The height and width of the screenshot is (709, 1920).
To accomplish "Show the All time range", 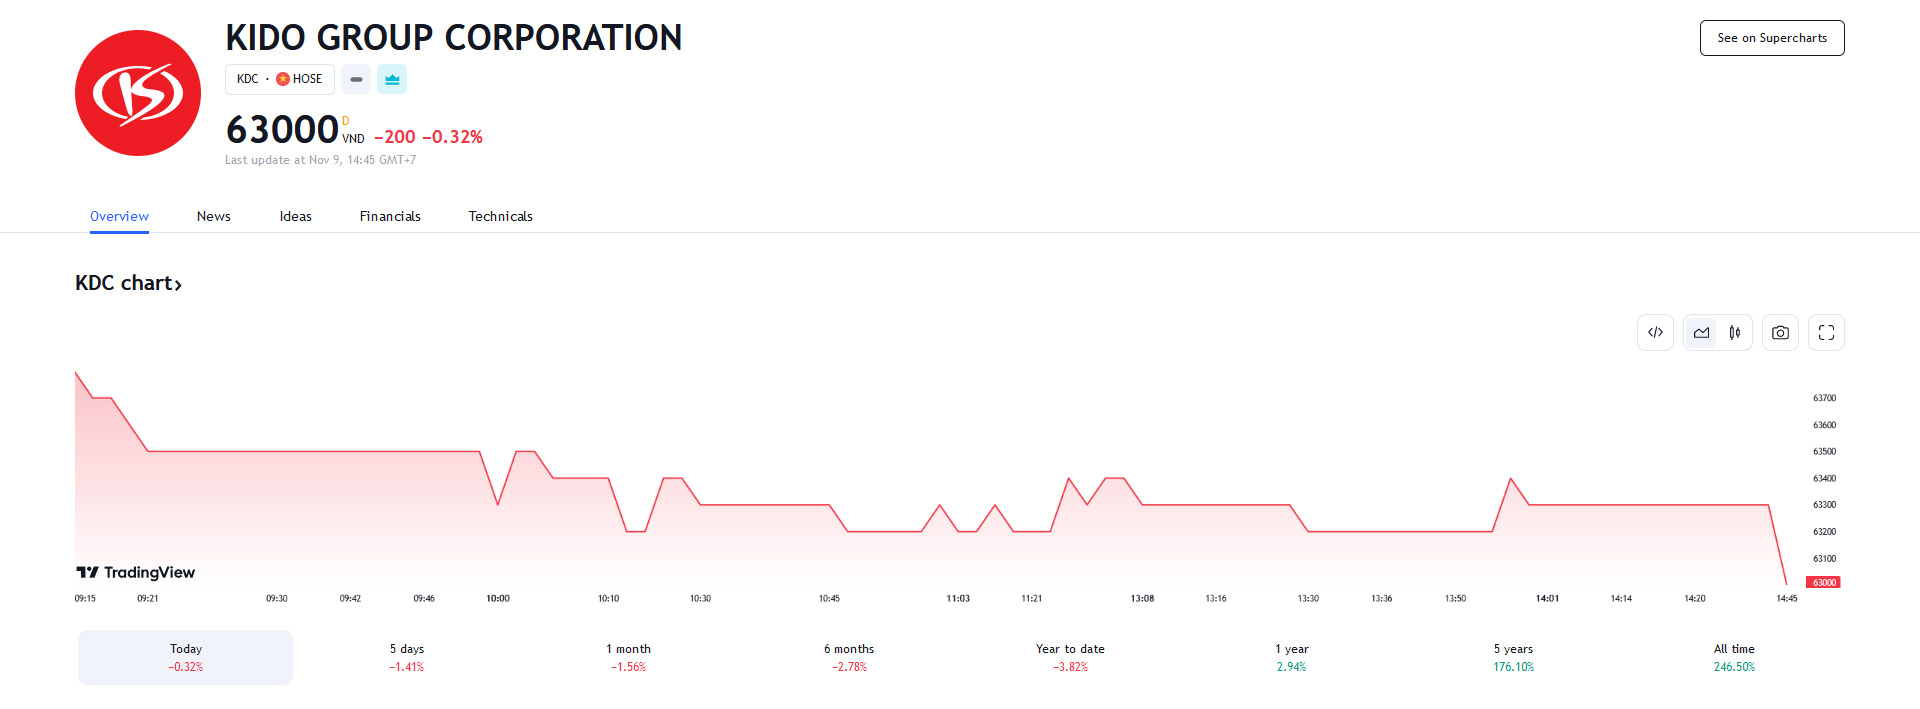I will 1734,657.
